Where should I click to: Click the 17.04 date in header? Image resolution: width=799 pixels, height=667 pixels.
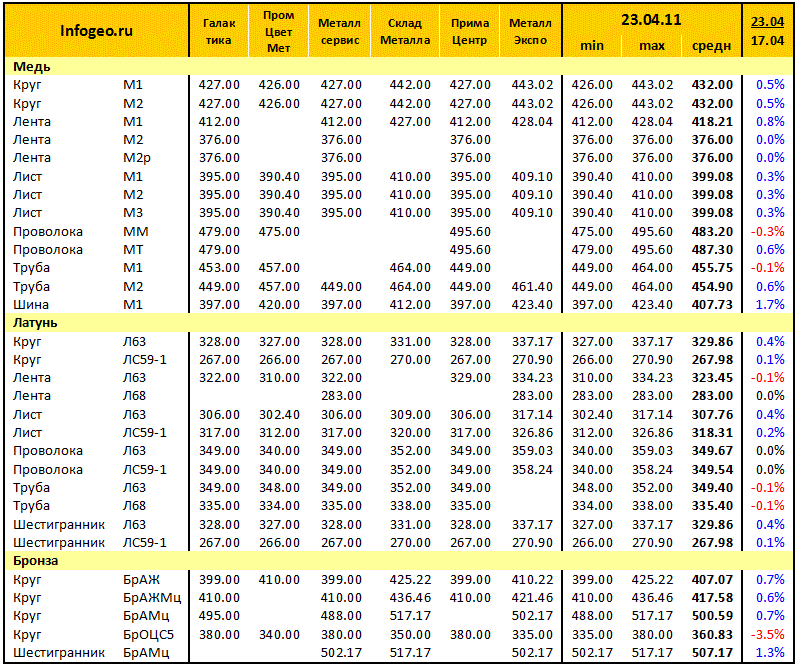tap(767, 40)
